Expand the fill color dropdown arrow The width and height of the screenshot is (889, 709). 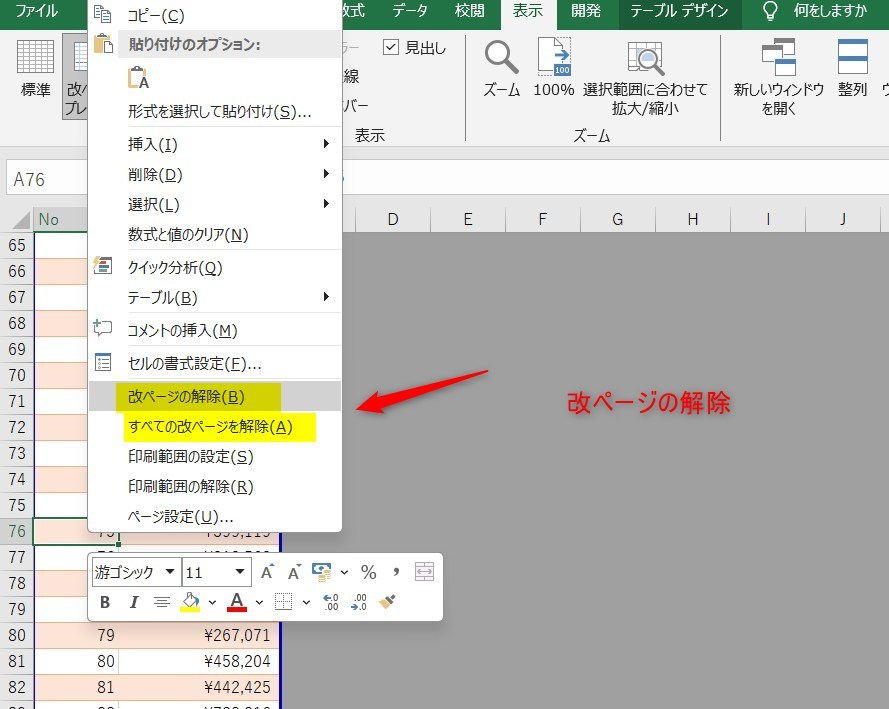coord(212,602)
